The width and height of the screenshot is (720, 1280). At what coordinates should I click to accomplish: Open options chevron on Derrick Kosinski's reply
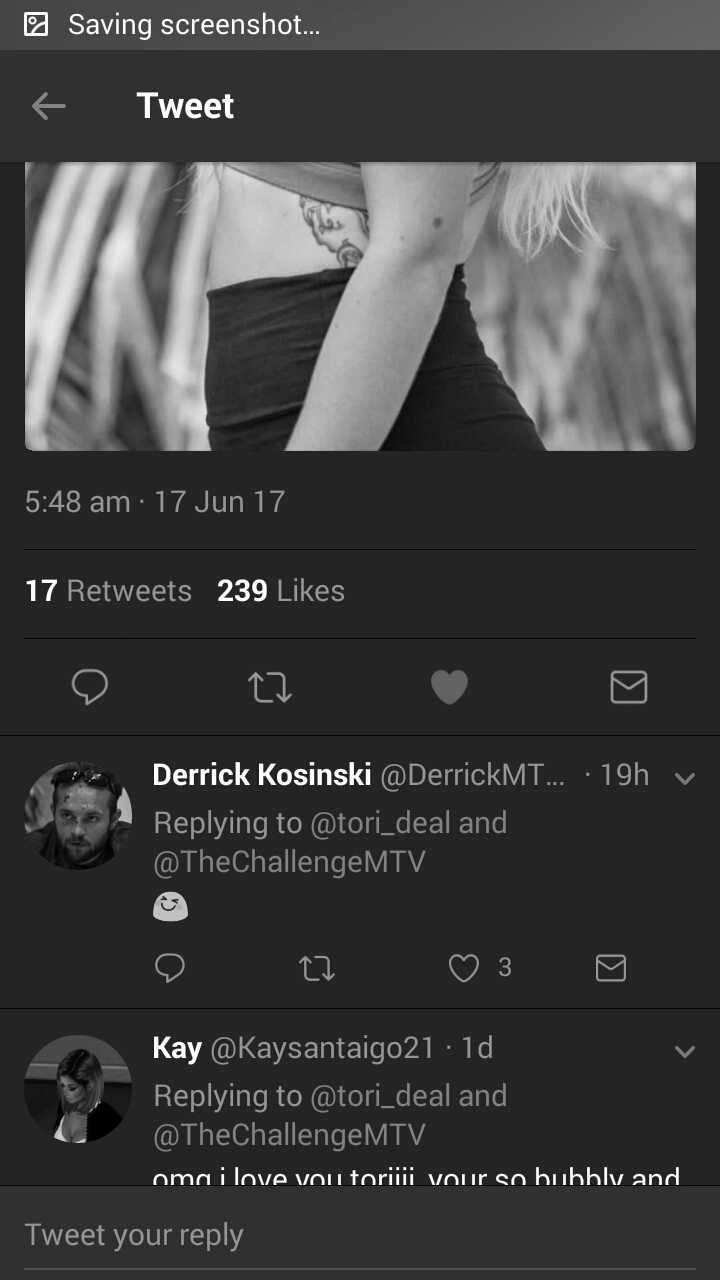click(x=685, y=778)
